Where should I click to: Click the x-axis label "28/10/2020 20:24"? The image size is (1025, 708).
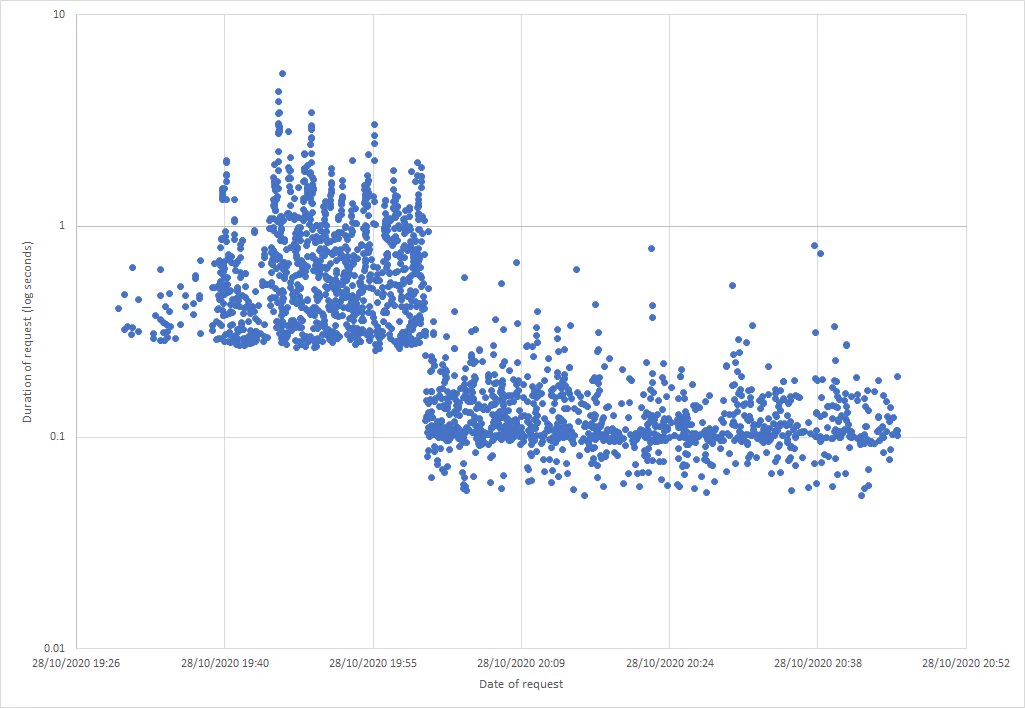[x=670, y=664]
